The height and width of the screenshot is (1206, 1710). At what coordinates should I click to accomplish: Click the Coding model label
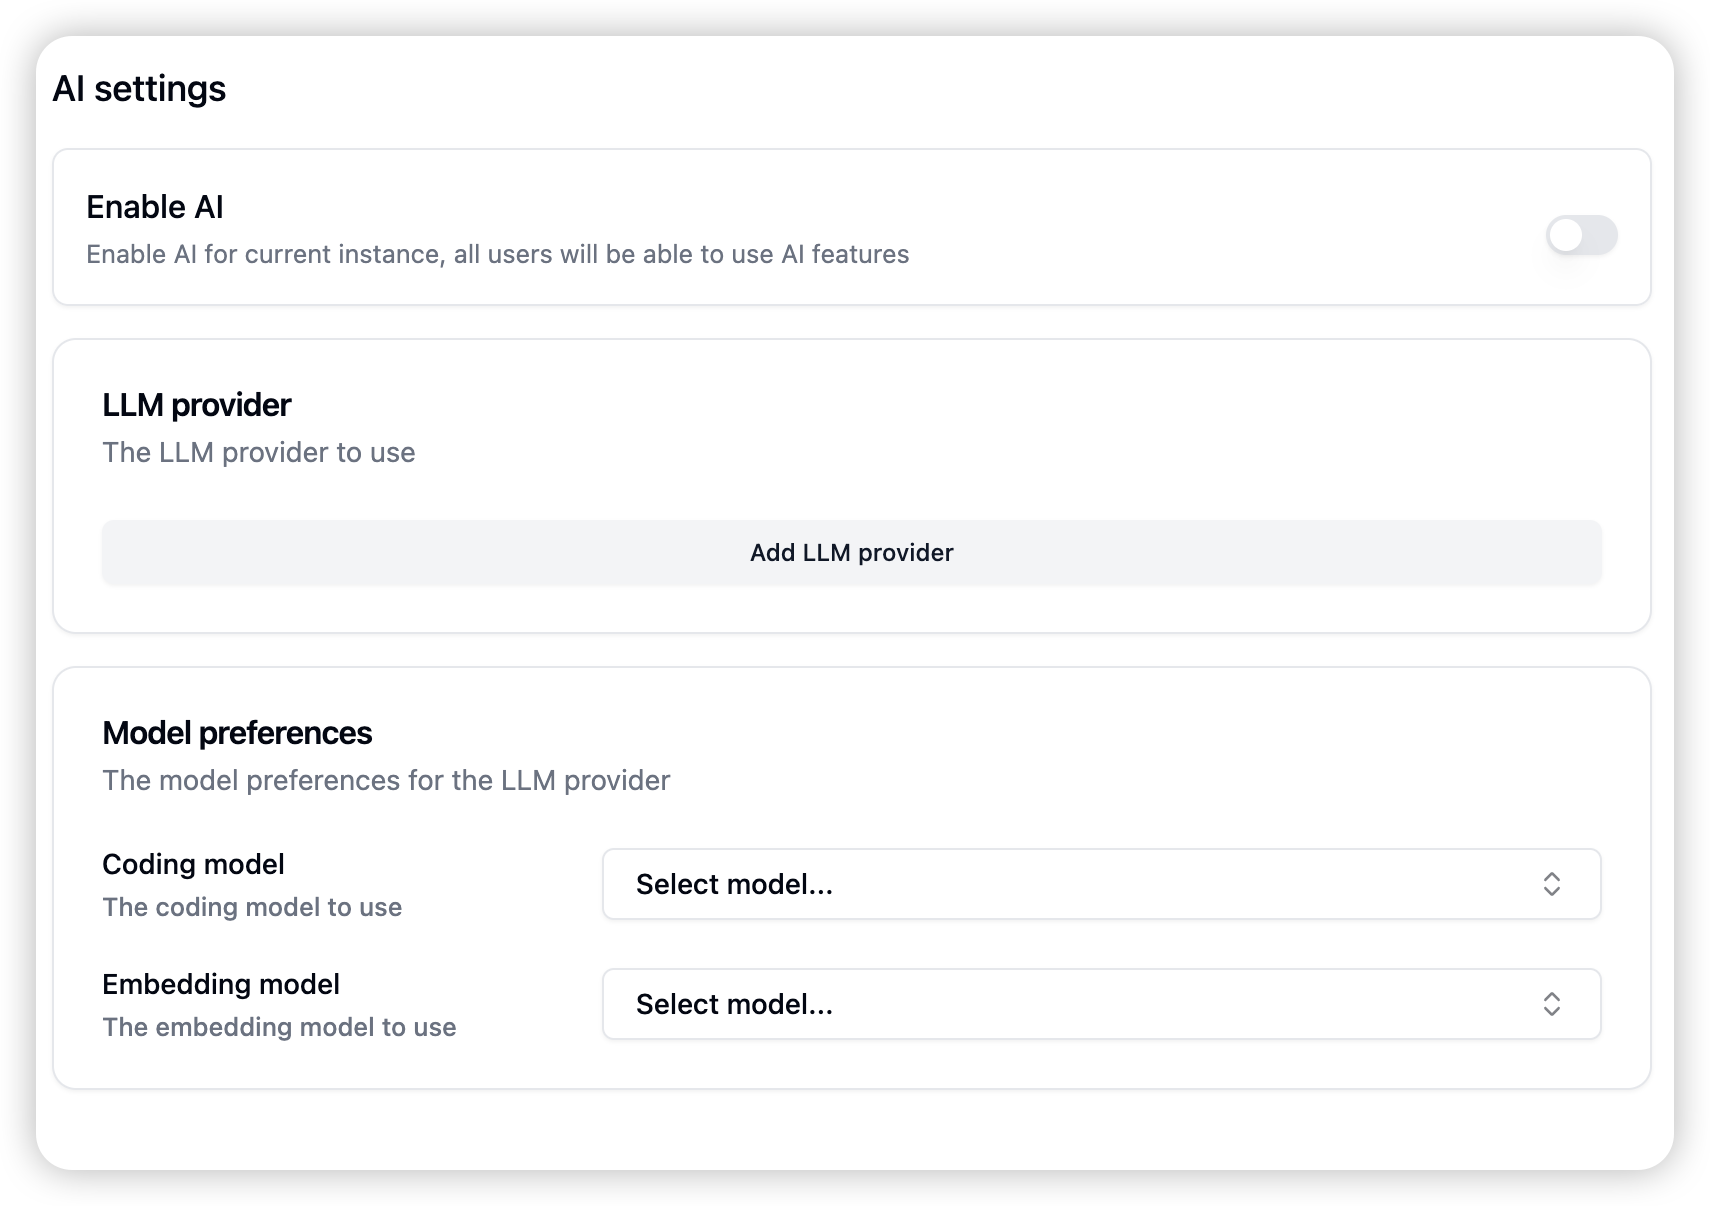point(193,864)
